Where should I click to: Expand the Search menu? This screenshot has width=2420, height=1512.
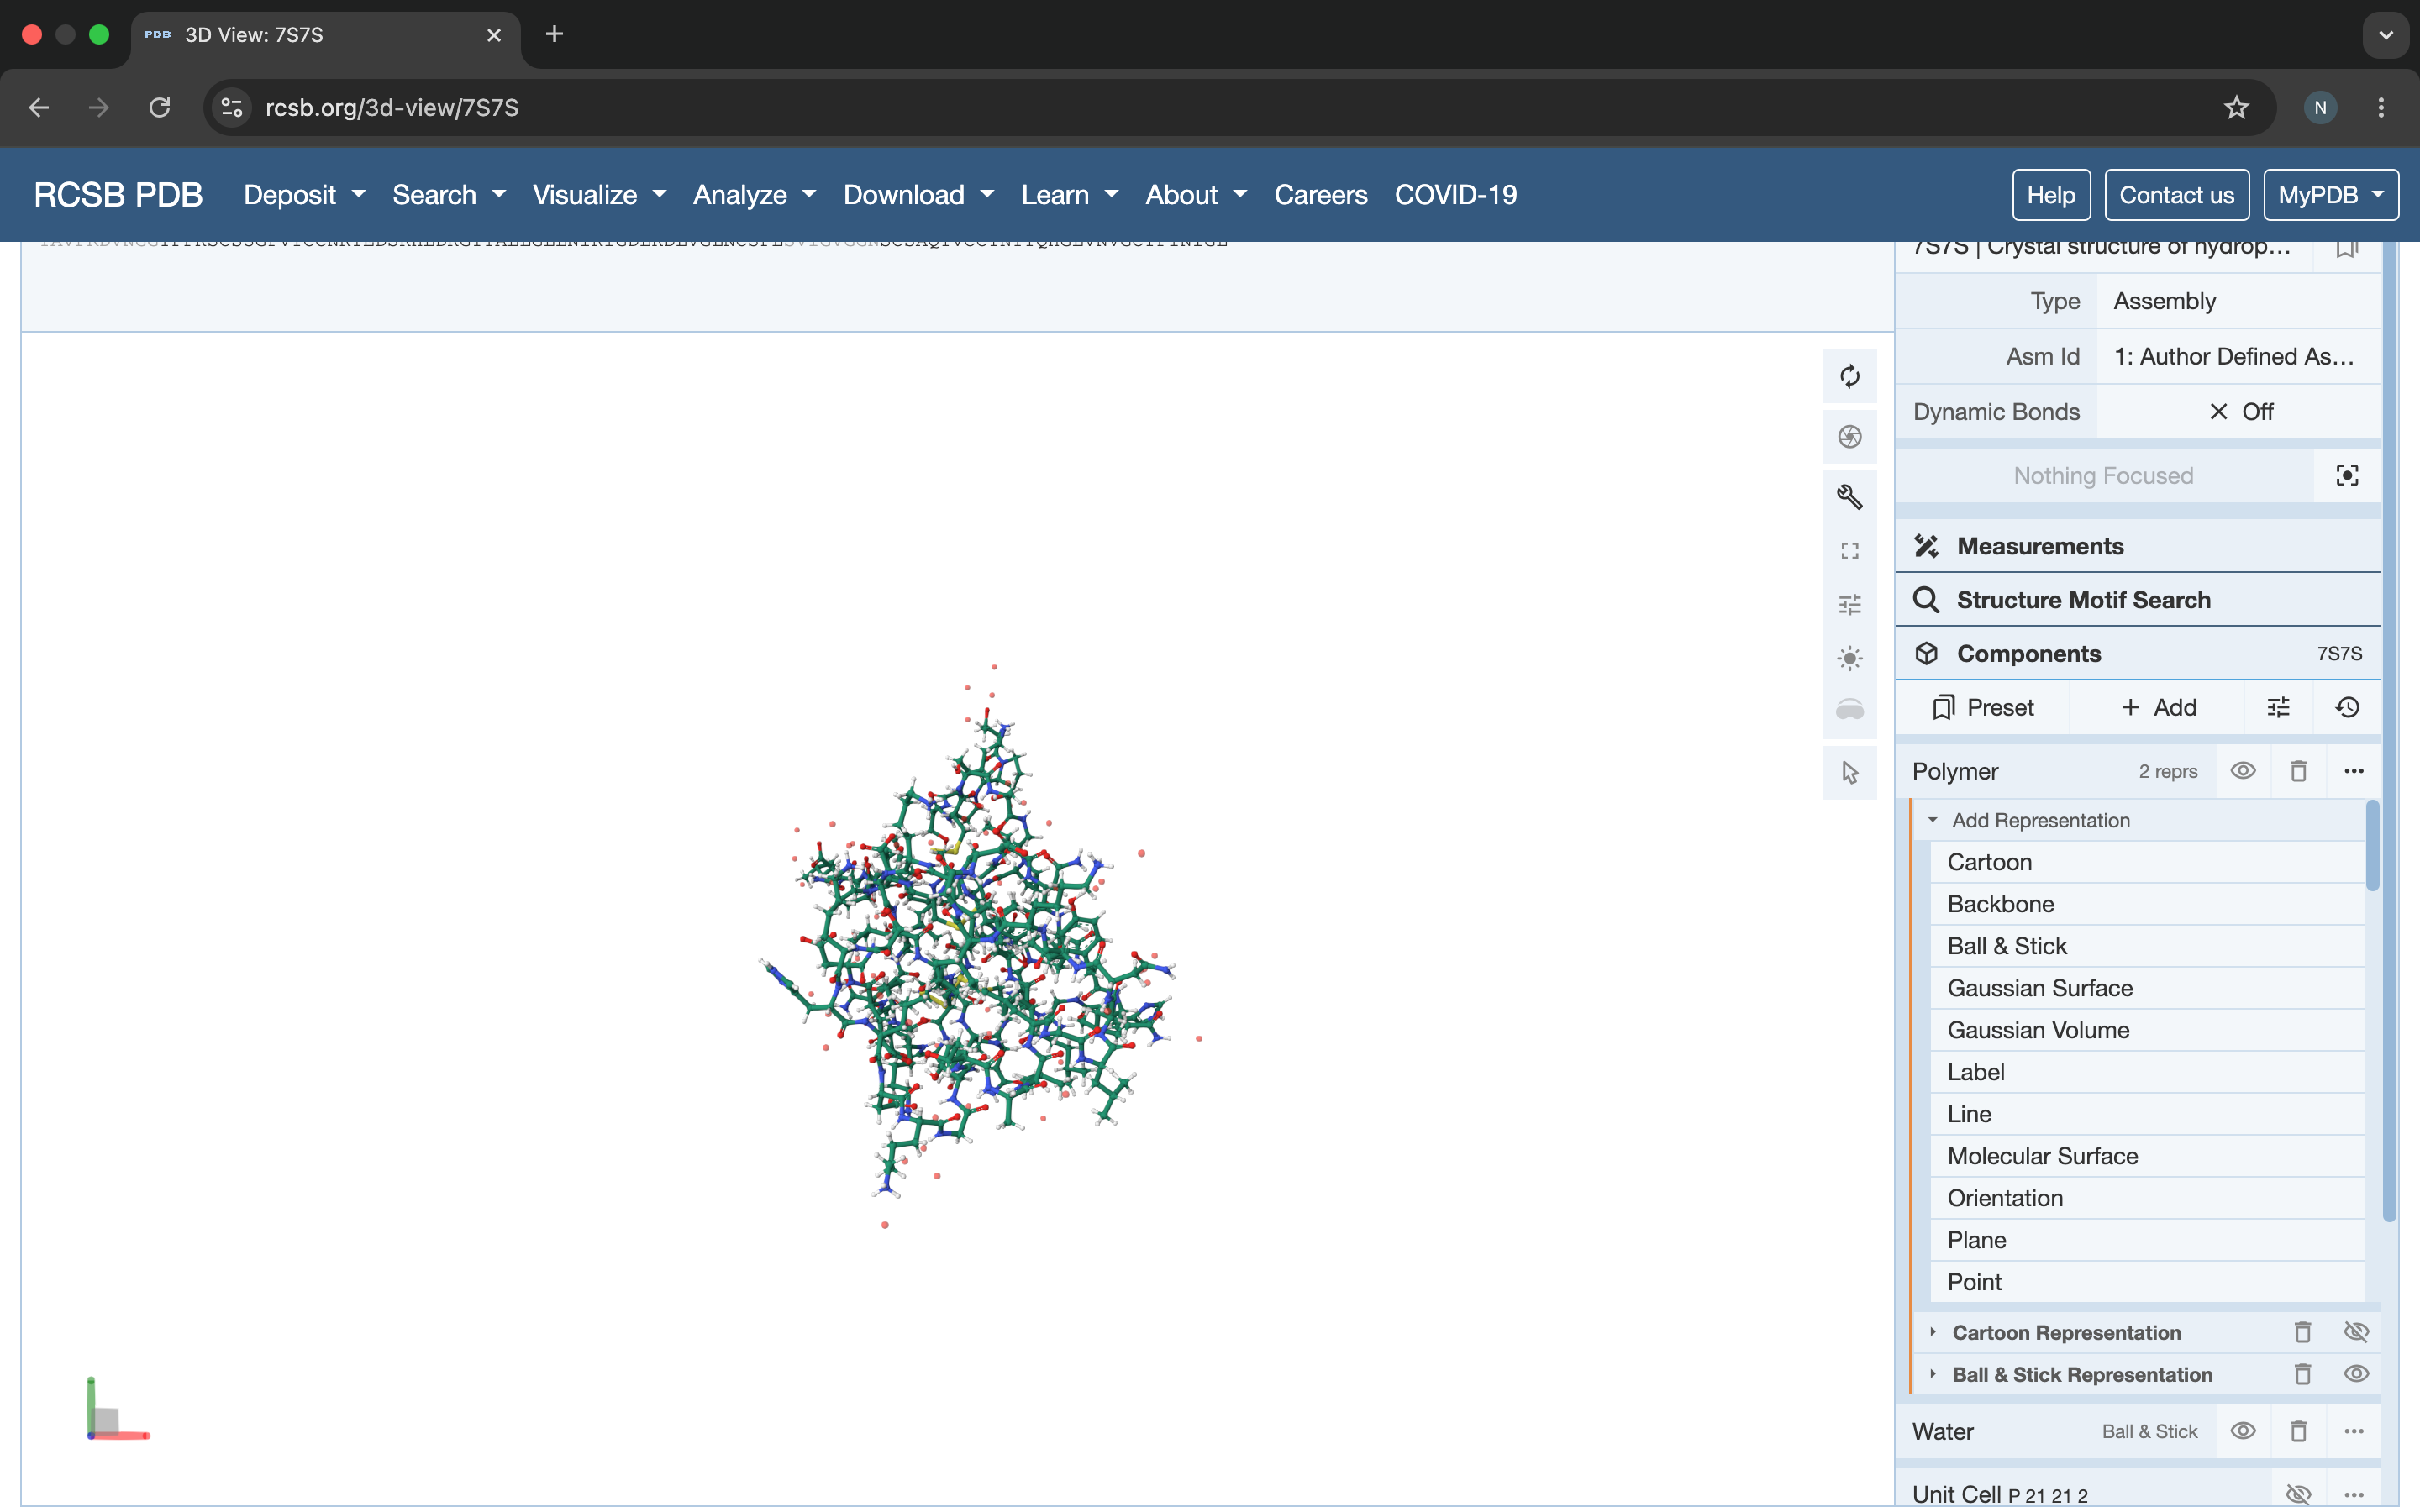[449, 195]
